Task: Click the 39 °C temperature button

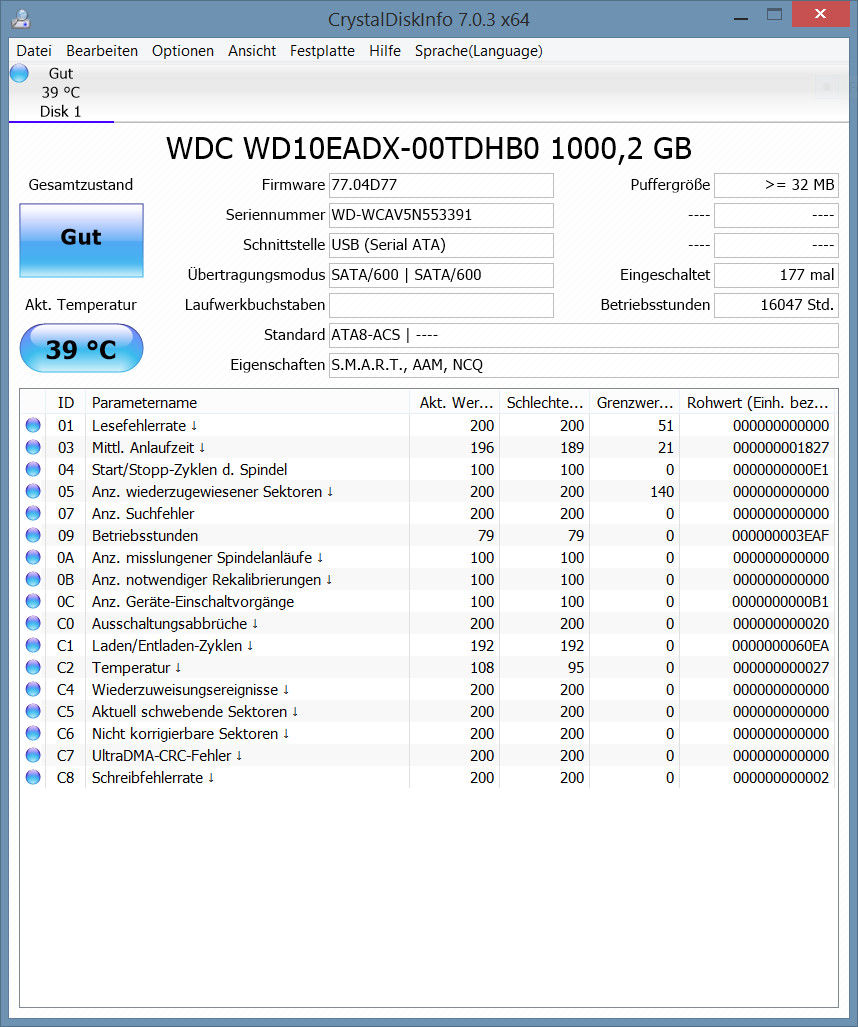Action: (81, 348)
